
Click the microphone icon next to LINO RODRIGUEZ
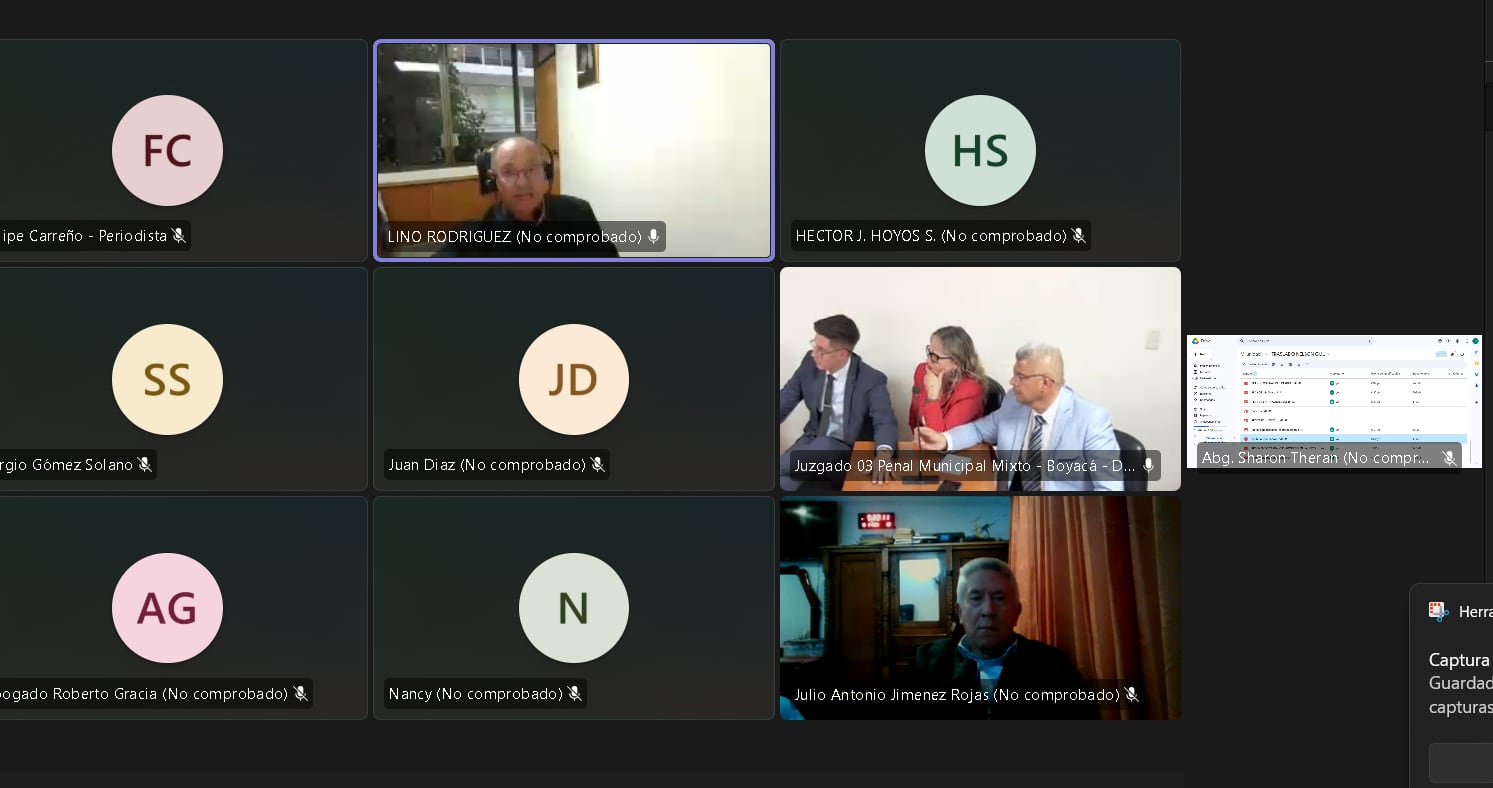(x=653, y=237)
